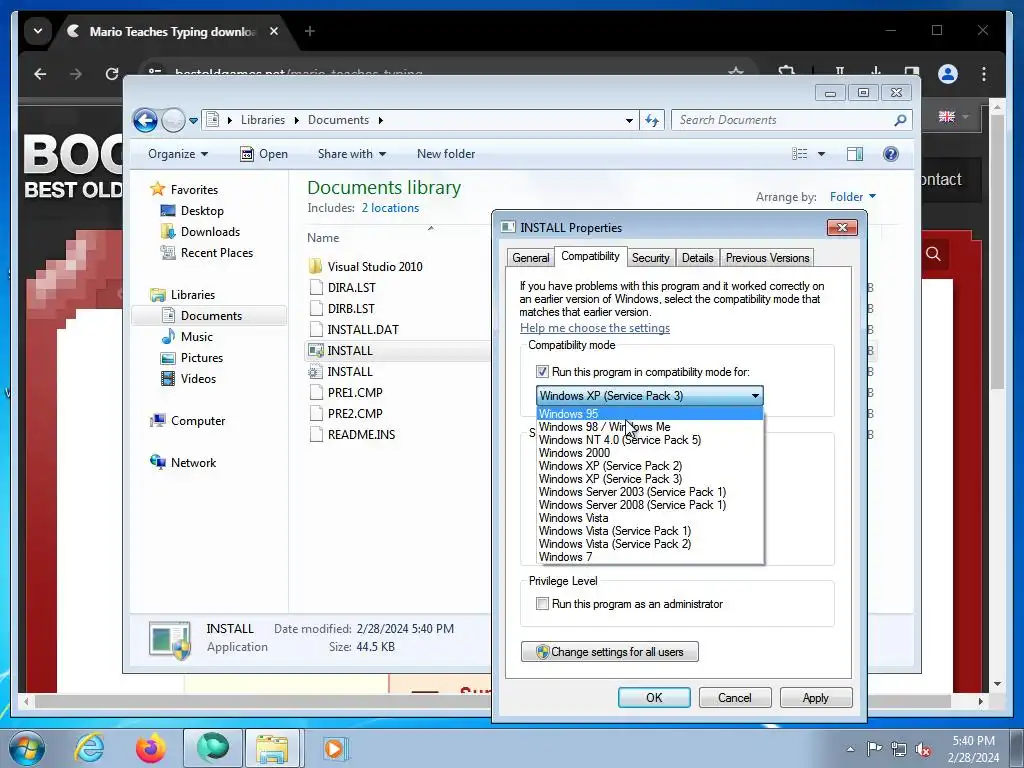1024x768 pixels.
Task: Click Windows Start orb button
Action: pyautogui.click(x=27, y=748)
